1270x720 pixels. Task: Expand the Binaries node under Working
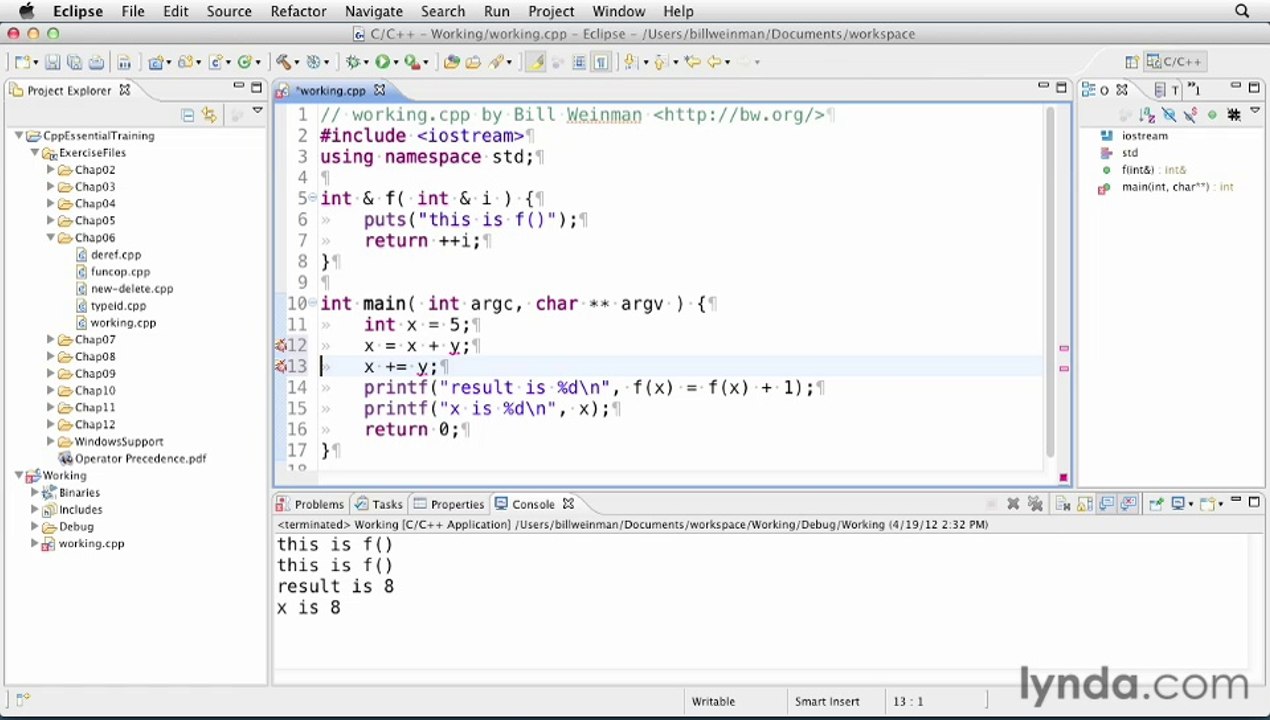[x=35, y=493]
